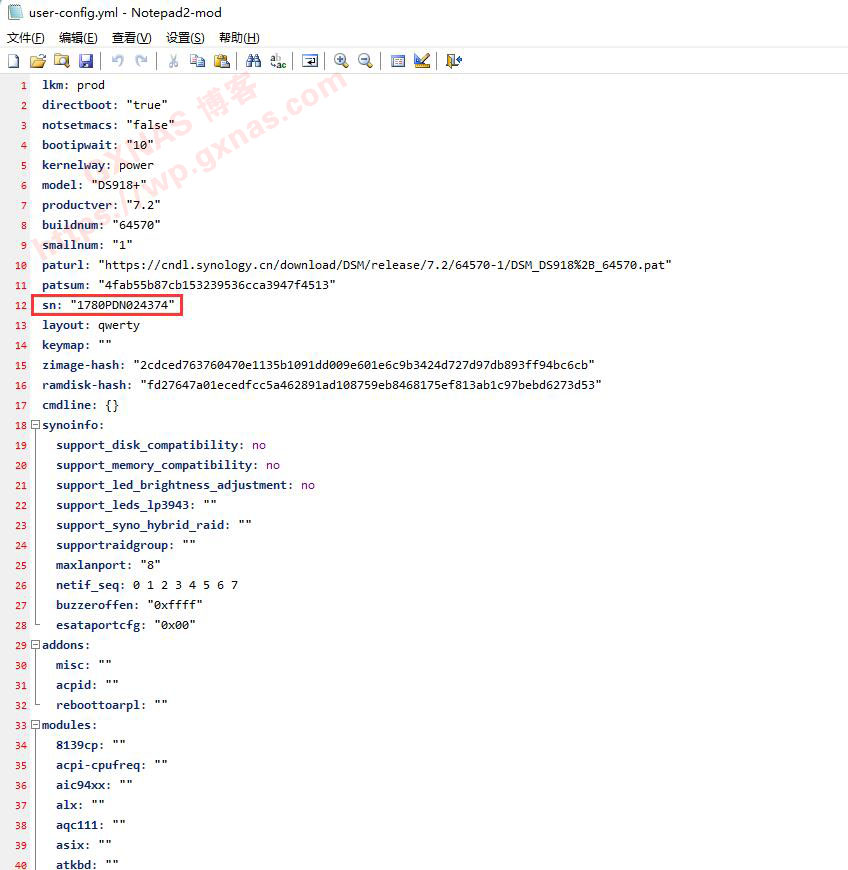
Task: Click the Undo arrow icon
Action: click(118, 61)
